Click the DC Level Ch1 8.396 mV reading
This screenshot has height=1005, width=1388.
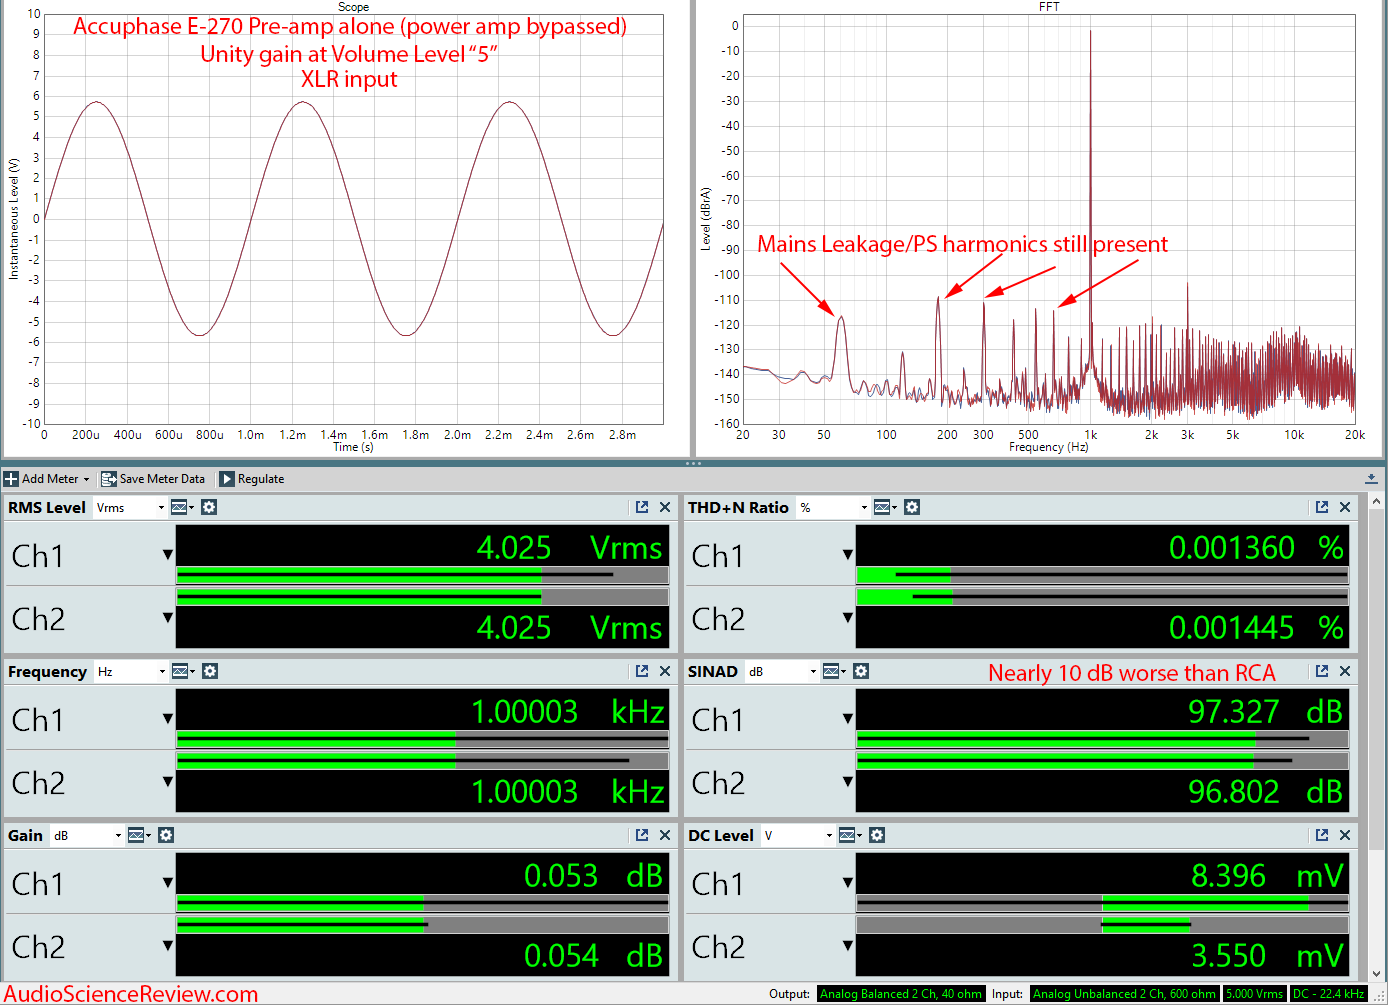[x=1267, y=876]
